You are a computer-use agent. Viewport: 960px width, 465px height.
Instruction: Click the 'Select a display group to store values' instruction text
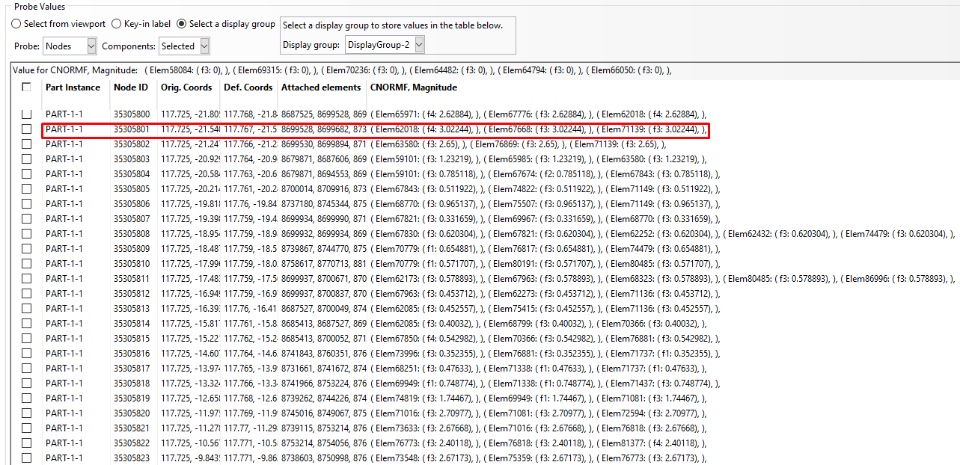392,26
